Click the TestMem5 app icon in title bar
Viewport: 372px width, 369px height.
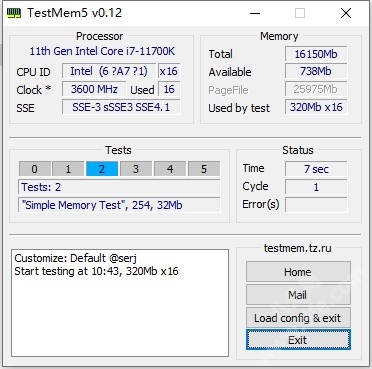point(14,13)
